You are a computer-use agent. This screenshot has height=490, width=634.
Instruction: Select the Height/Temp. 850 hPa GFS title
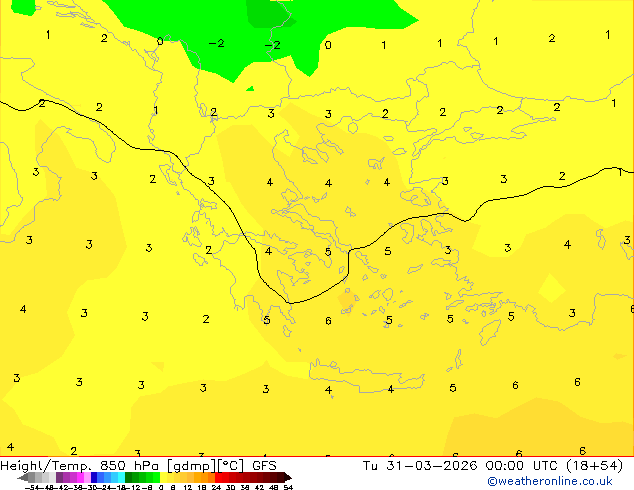click(x=138, y=466)
